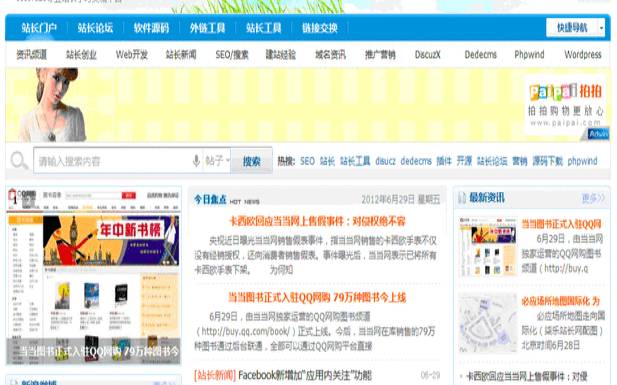
Task: Go to DiscuzX sub-navigation
Action: (428, 54)
